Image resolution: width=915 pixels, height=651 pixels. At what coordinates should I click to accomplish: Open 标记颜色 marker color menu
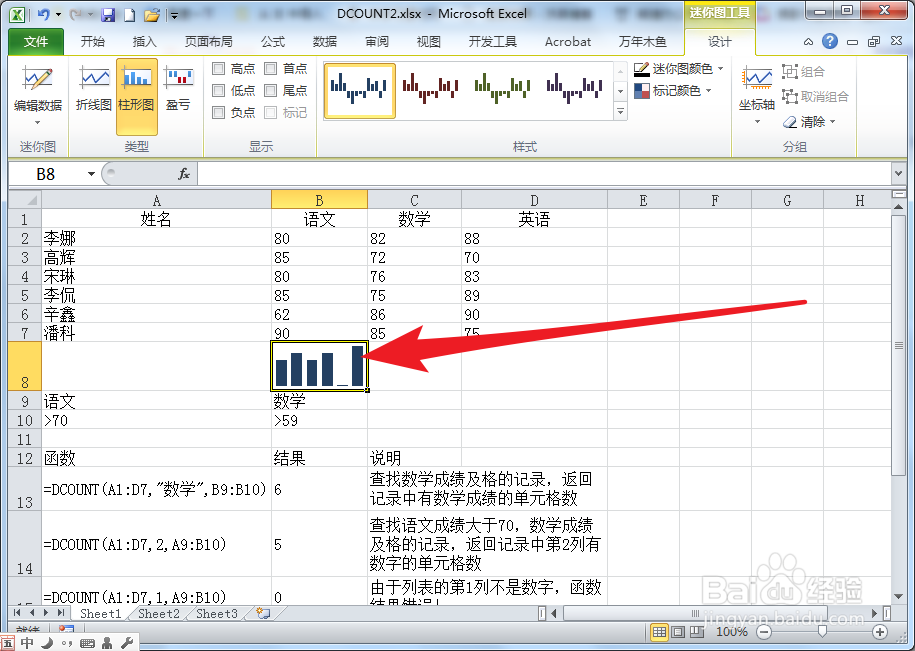[x=673, y=90]
